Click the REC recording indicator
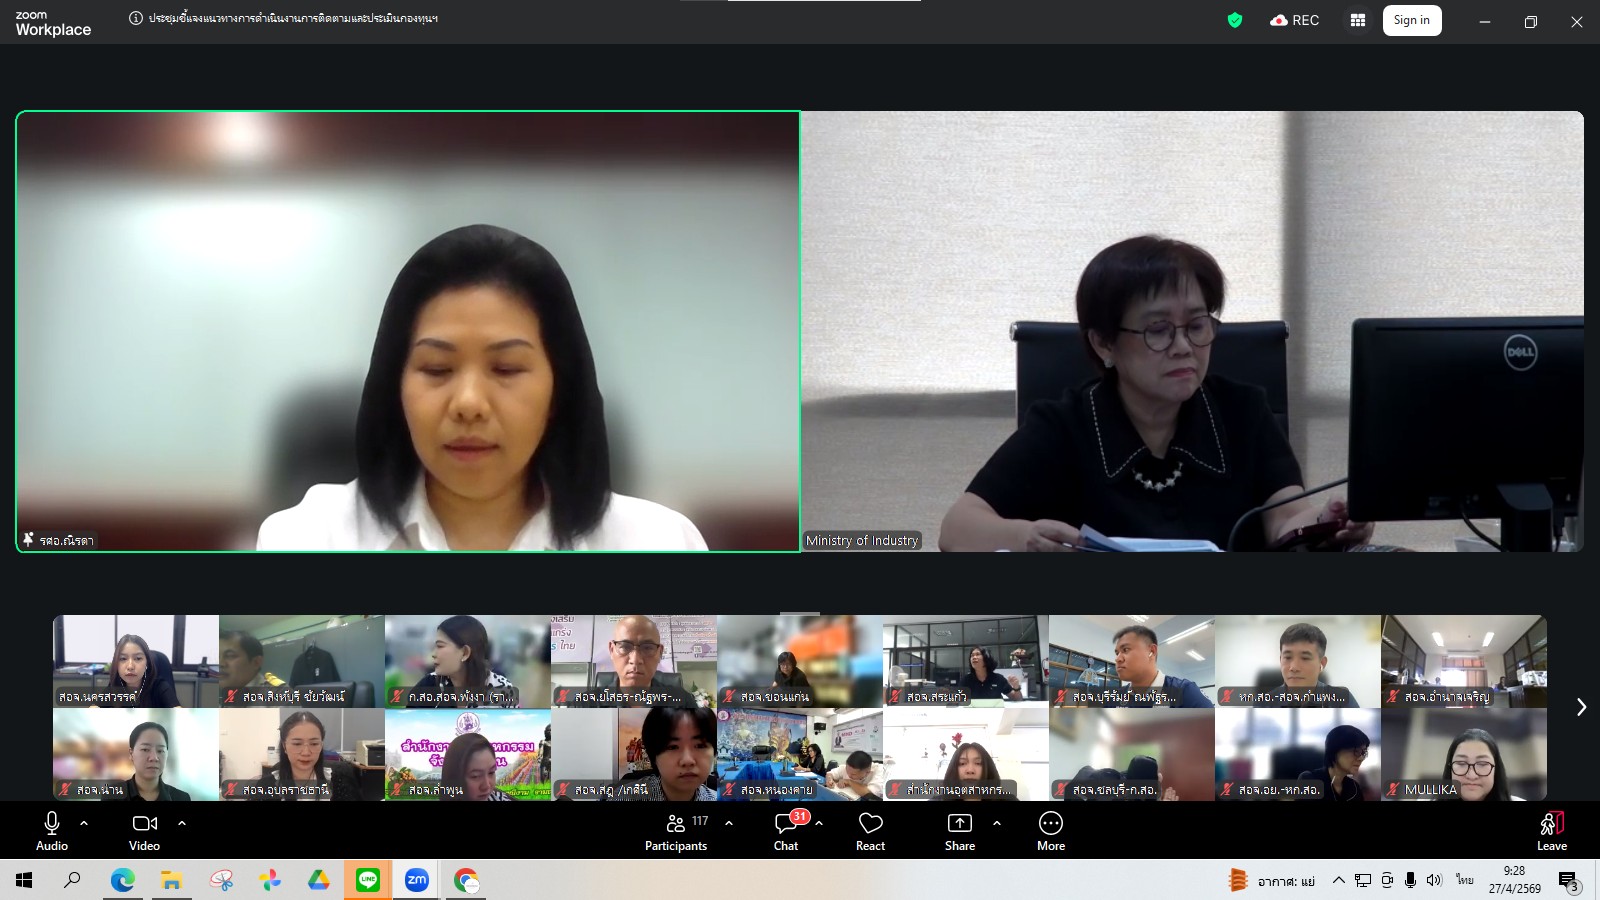The image size is (1600, 900). coord(1295,20)
